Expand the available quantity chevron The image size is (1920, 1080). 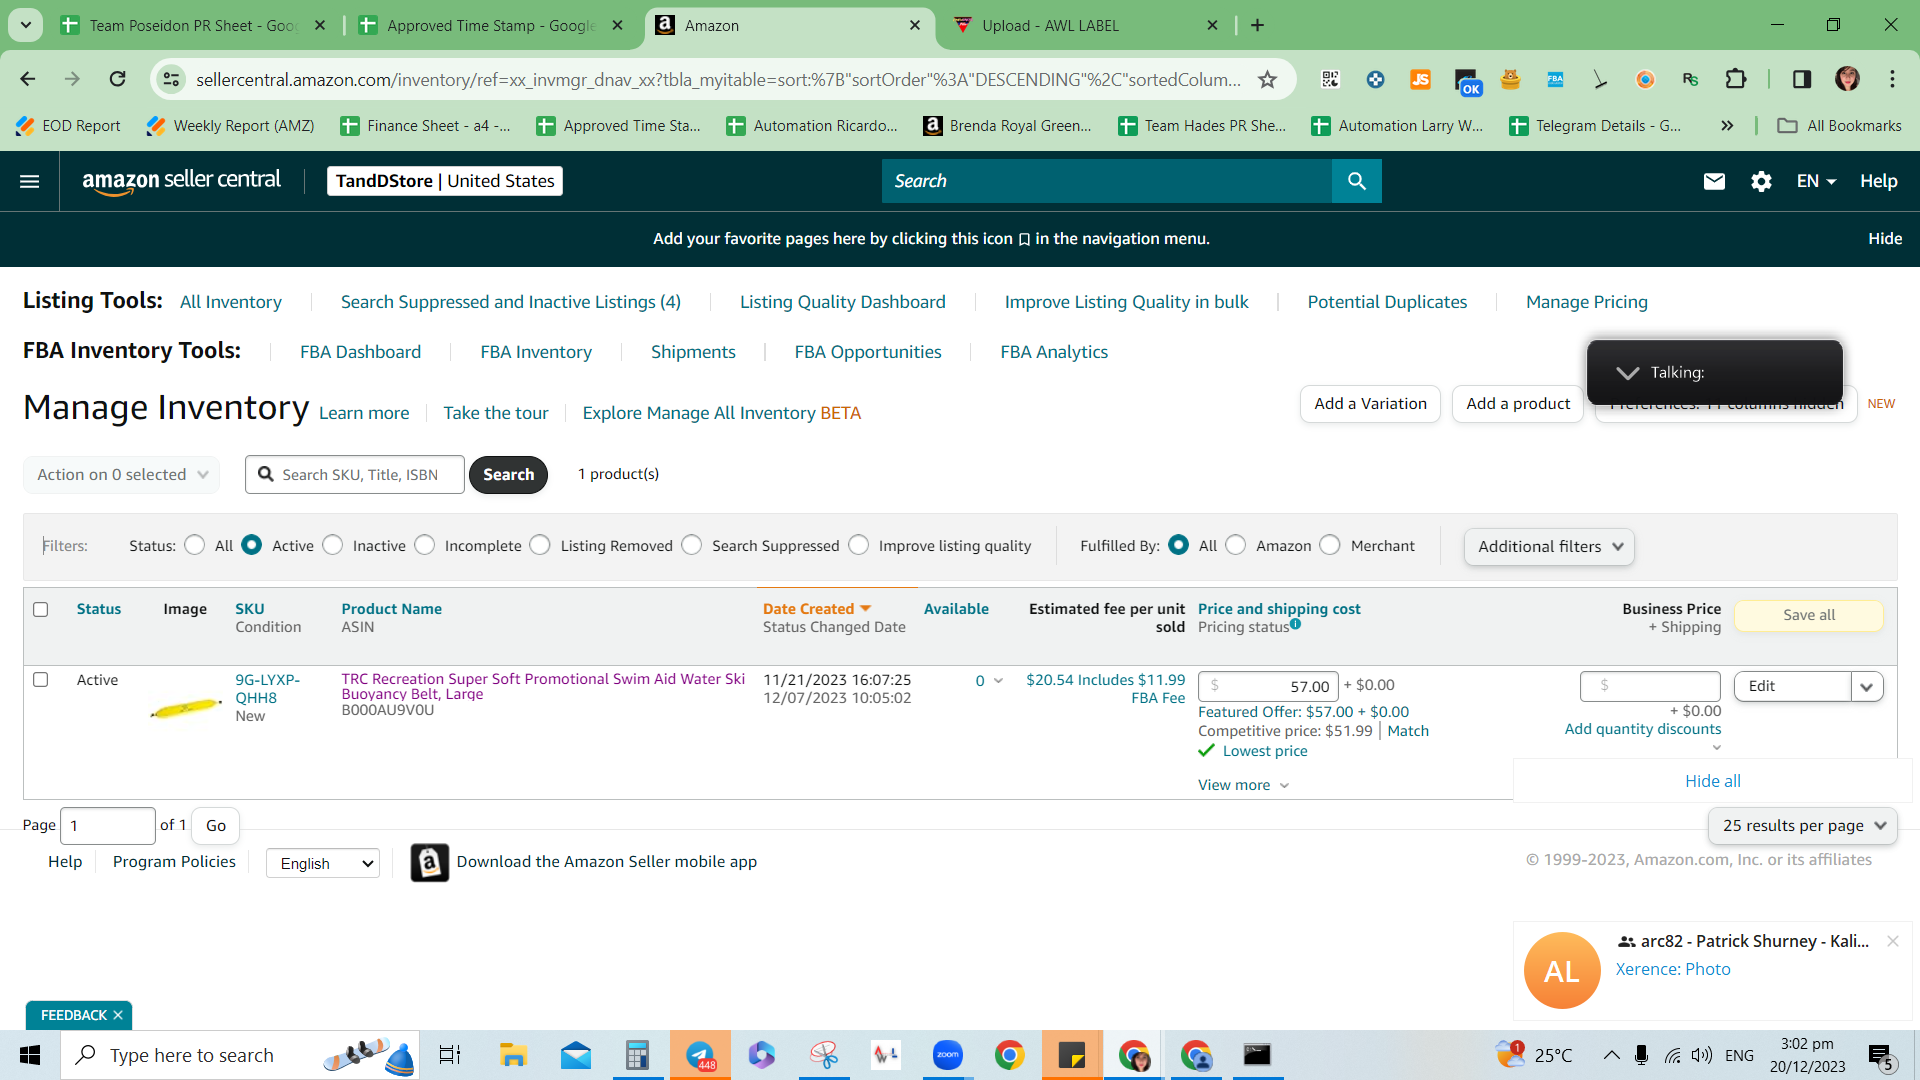(x=998, y=681)
